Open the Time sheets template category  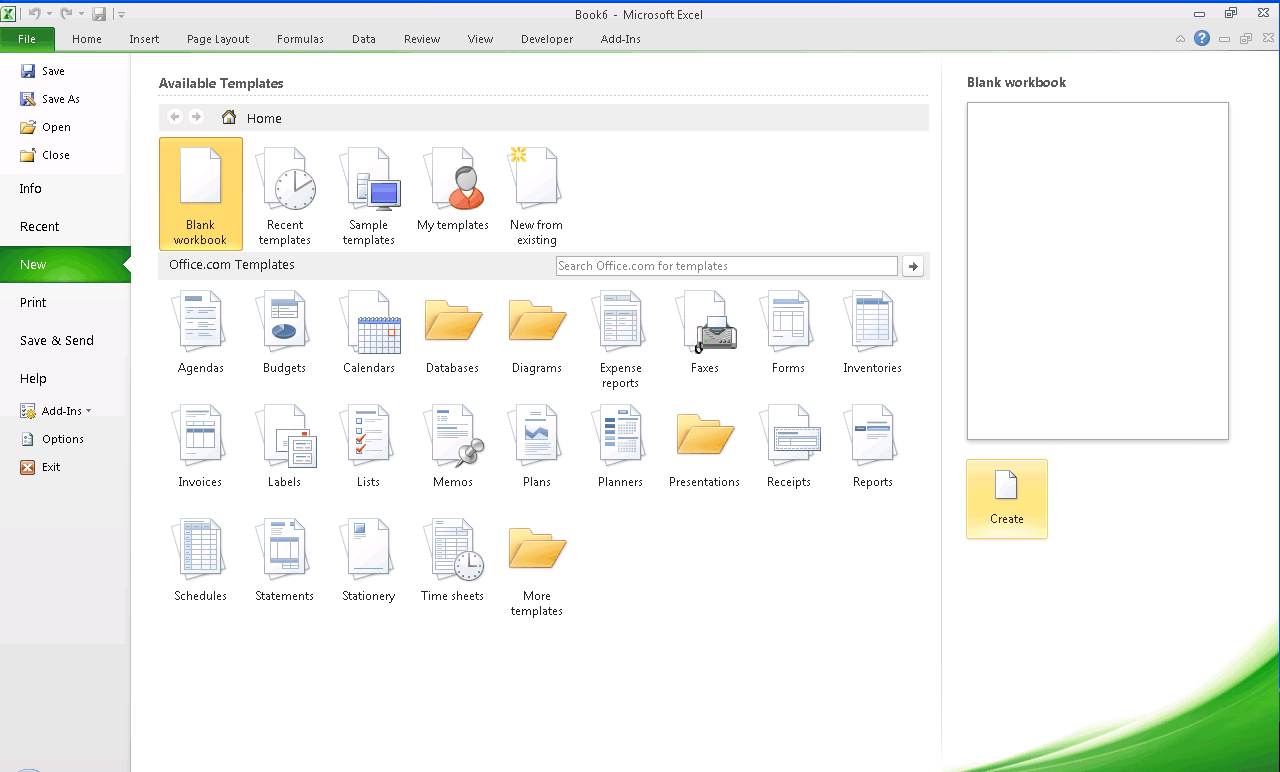[453, 559]
